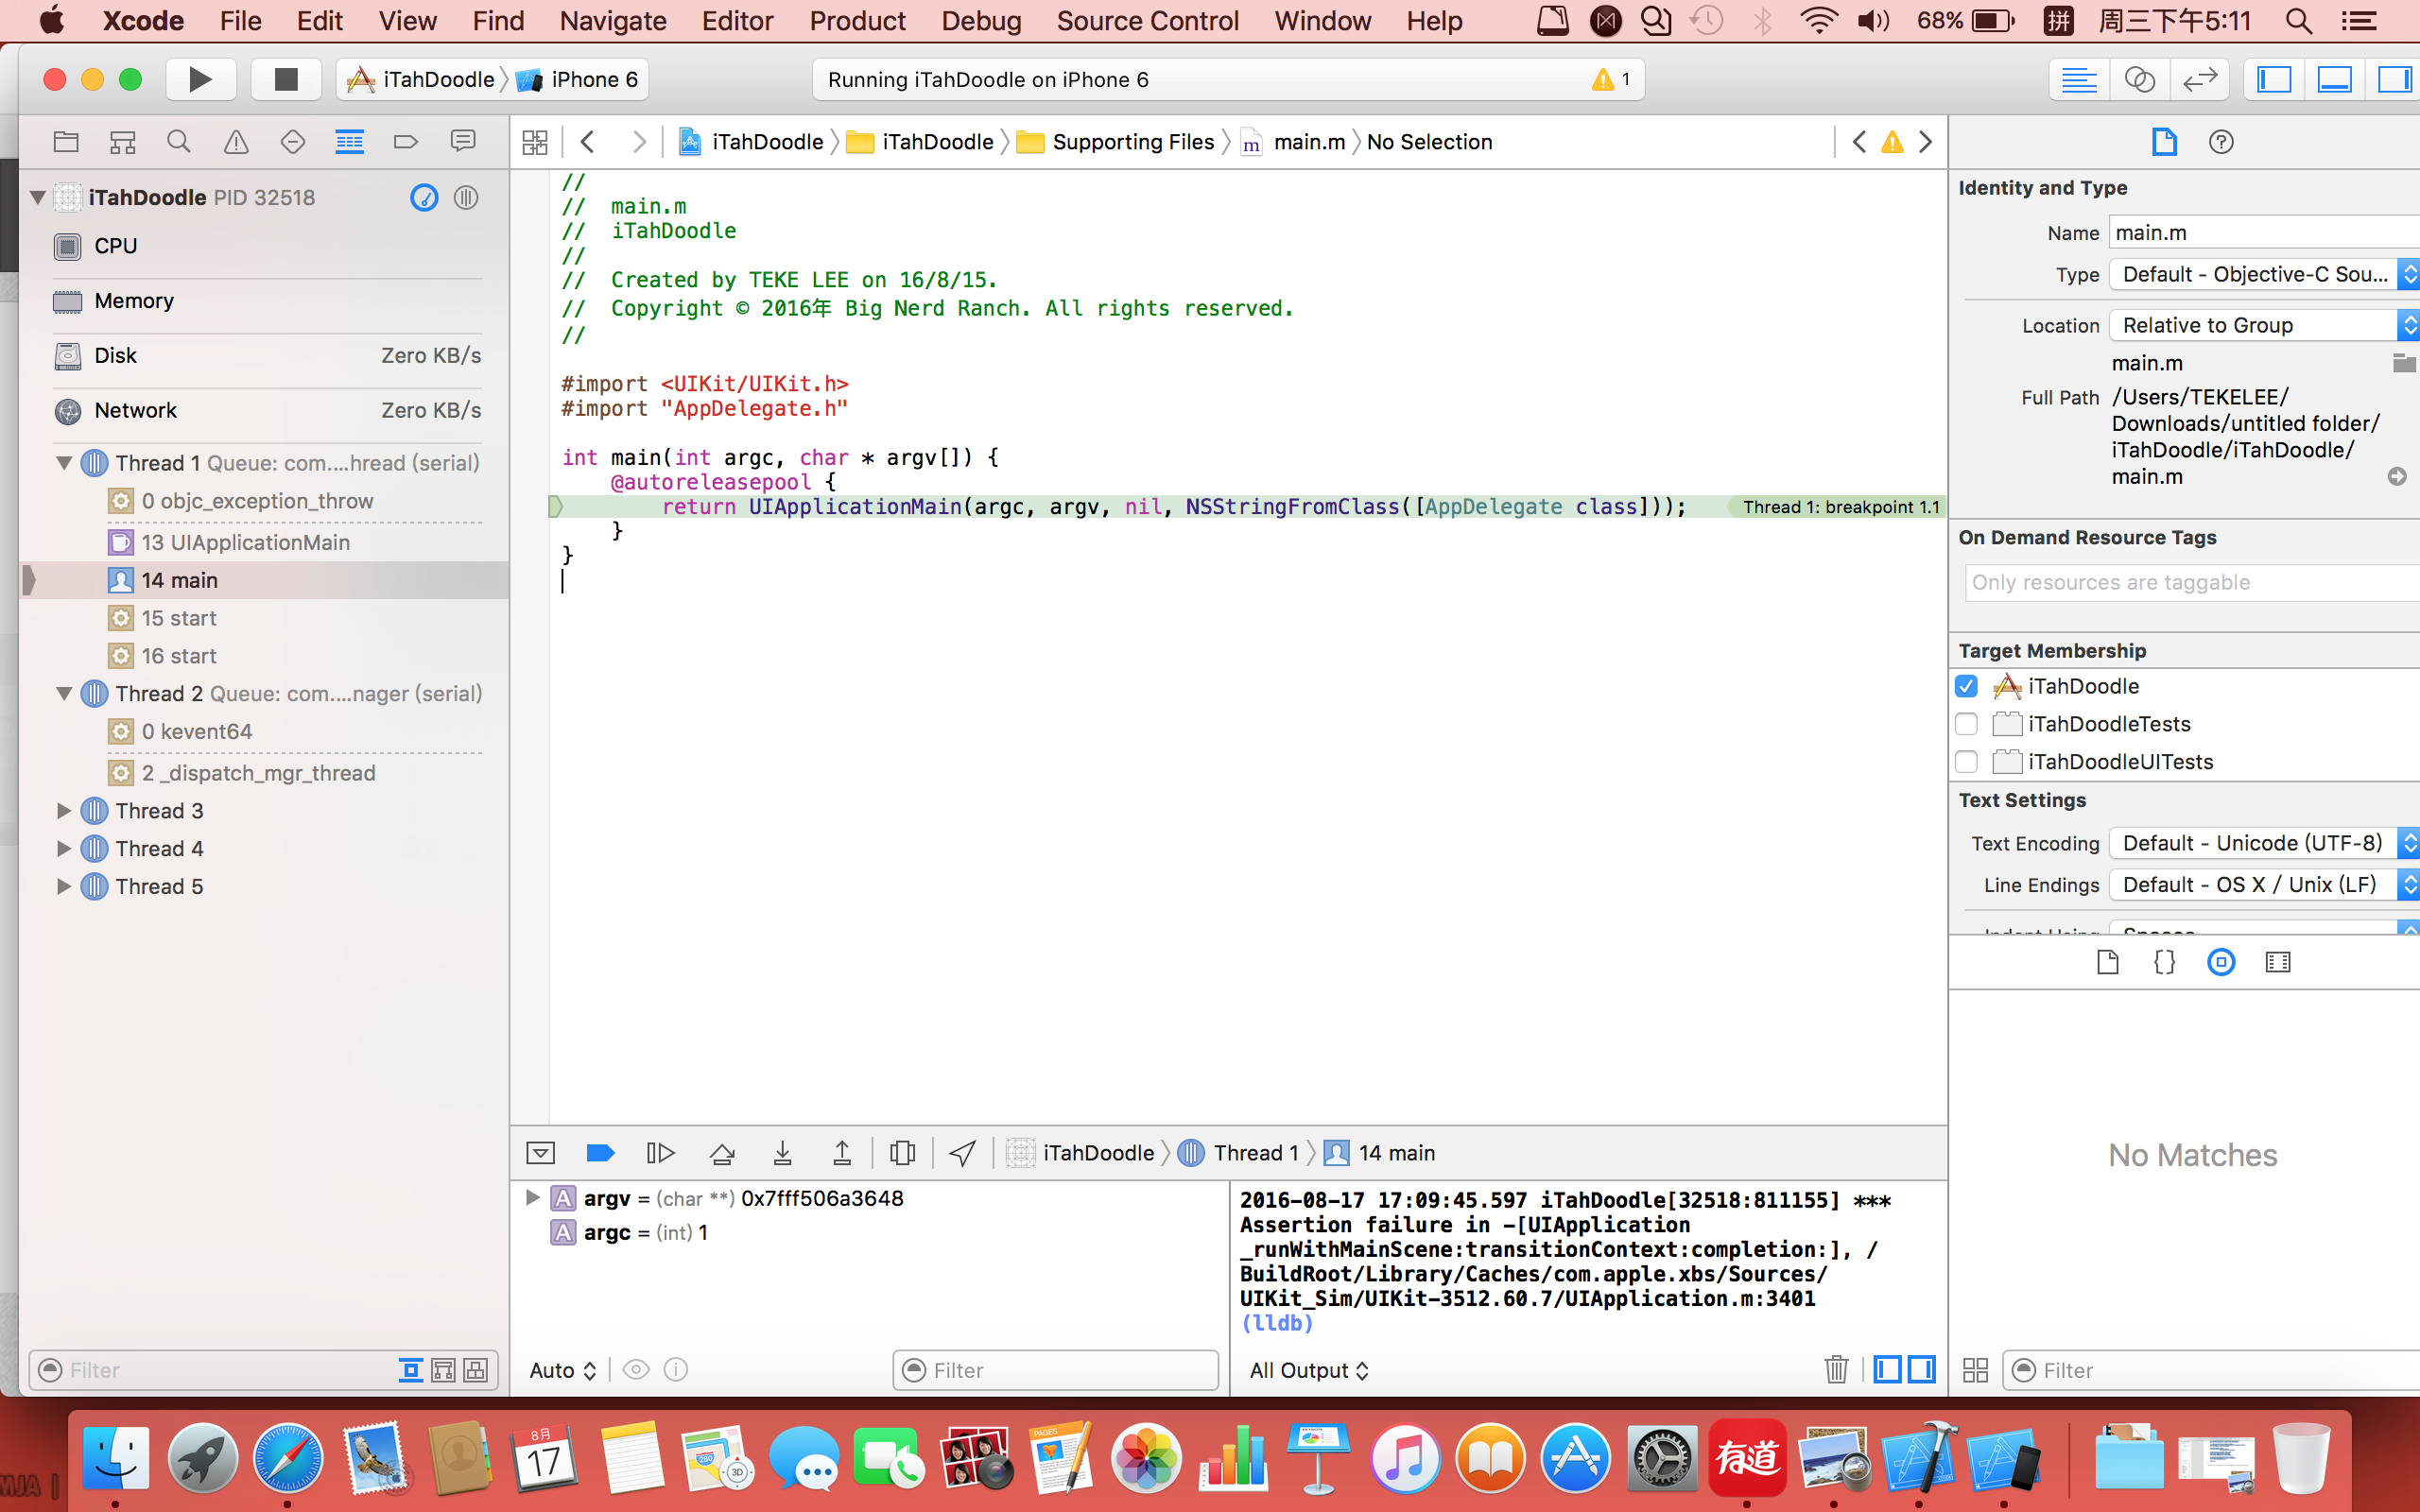Open the Auto variables scope popup

(x=563, y=1370)
